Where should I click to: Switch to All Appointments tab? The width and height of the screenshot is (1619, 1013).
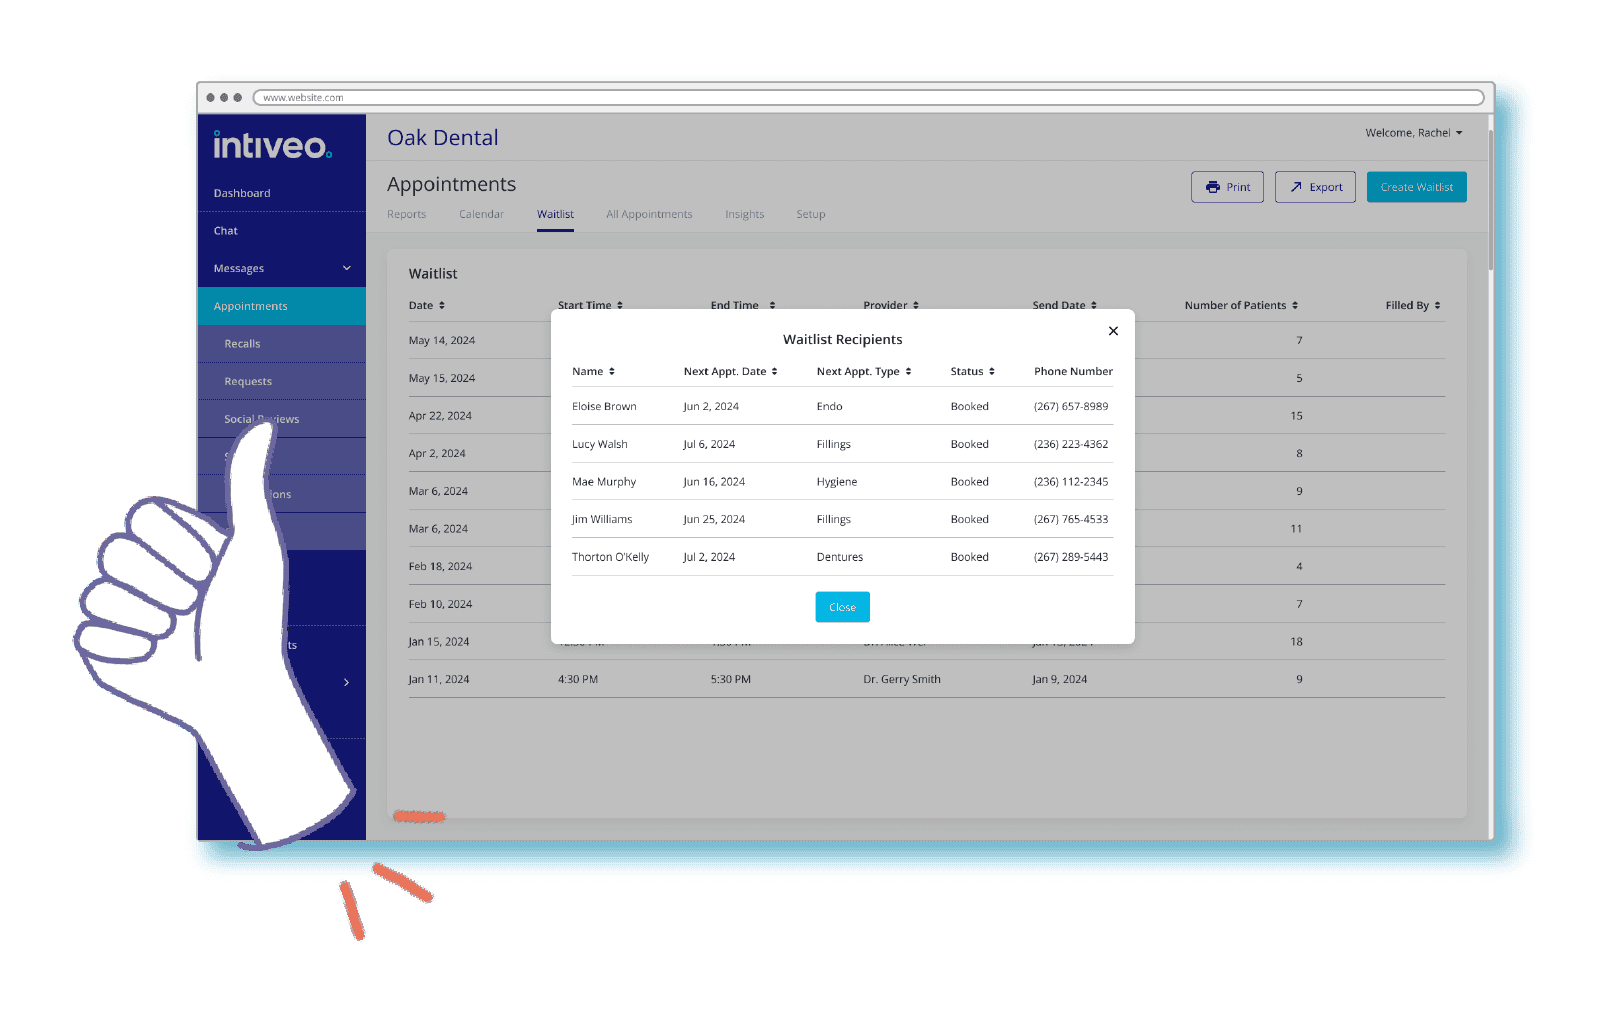(649, 215)
